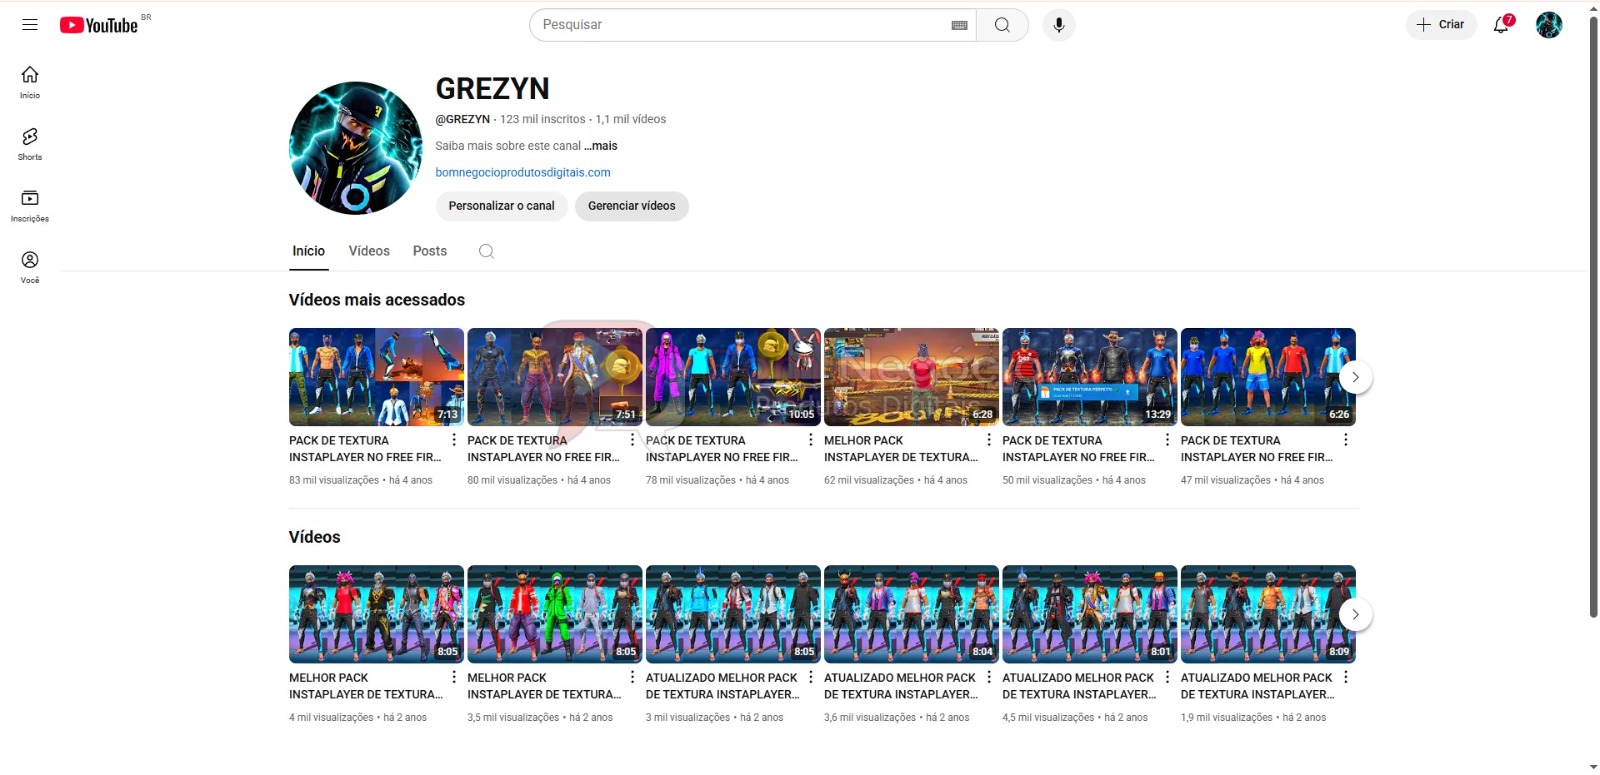Click the Personalizar o canal button

(501, 206)
